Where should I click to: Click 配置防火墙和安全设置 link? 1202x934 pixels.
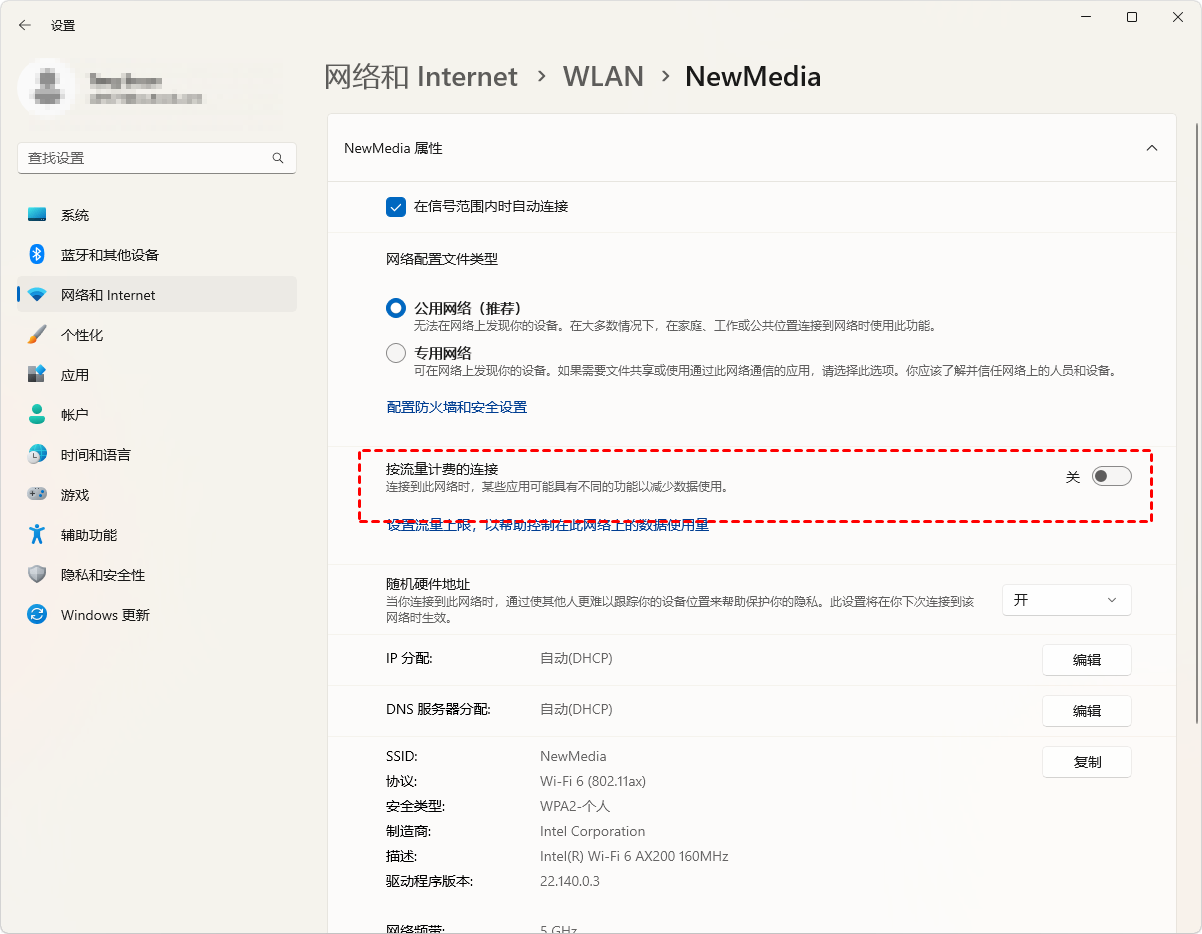(456, 407)
